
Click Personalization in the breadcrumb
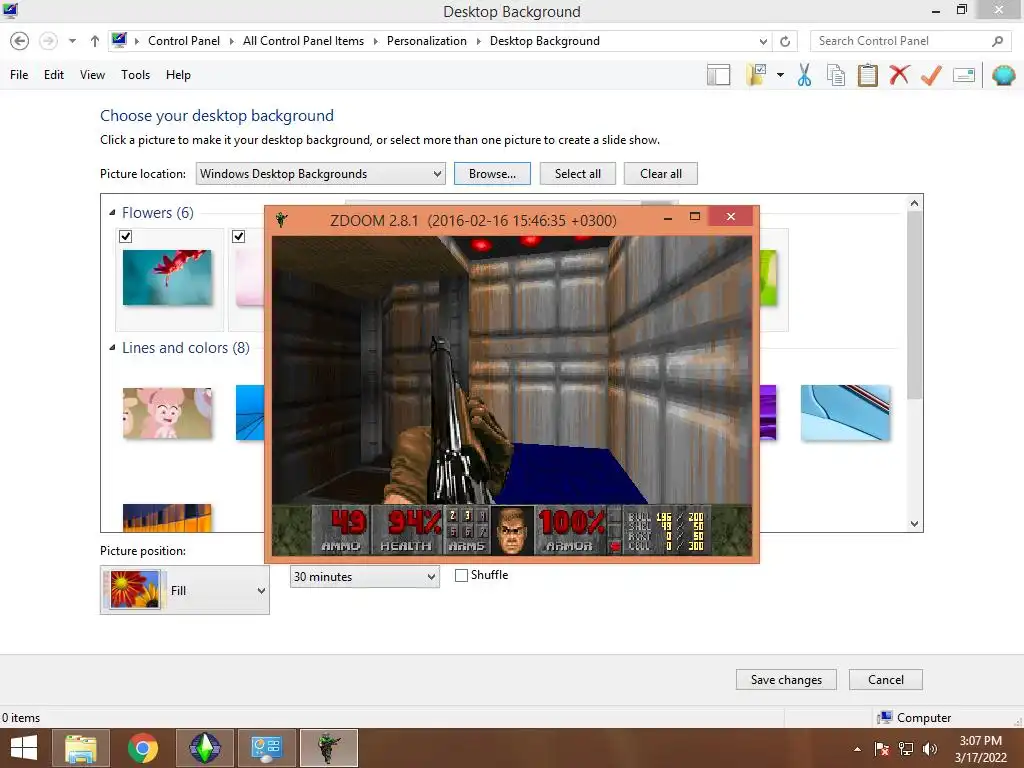426,41
